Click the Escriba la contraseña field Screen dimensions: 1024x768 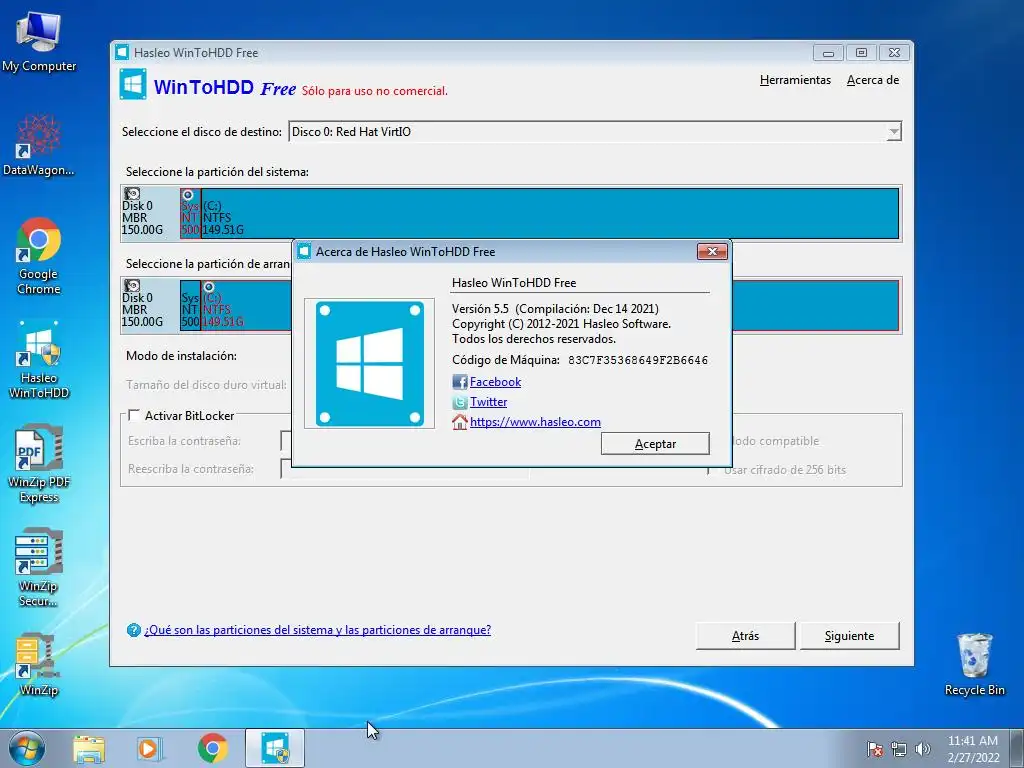point(286,441)
